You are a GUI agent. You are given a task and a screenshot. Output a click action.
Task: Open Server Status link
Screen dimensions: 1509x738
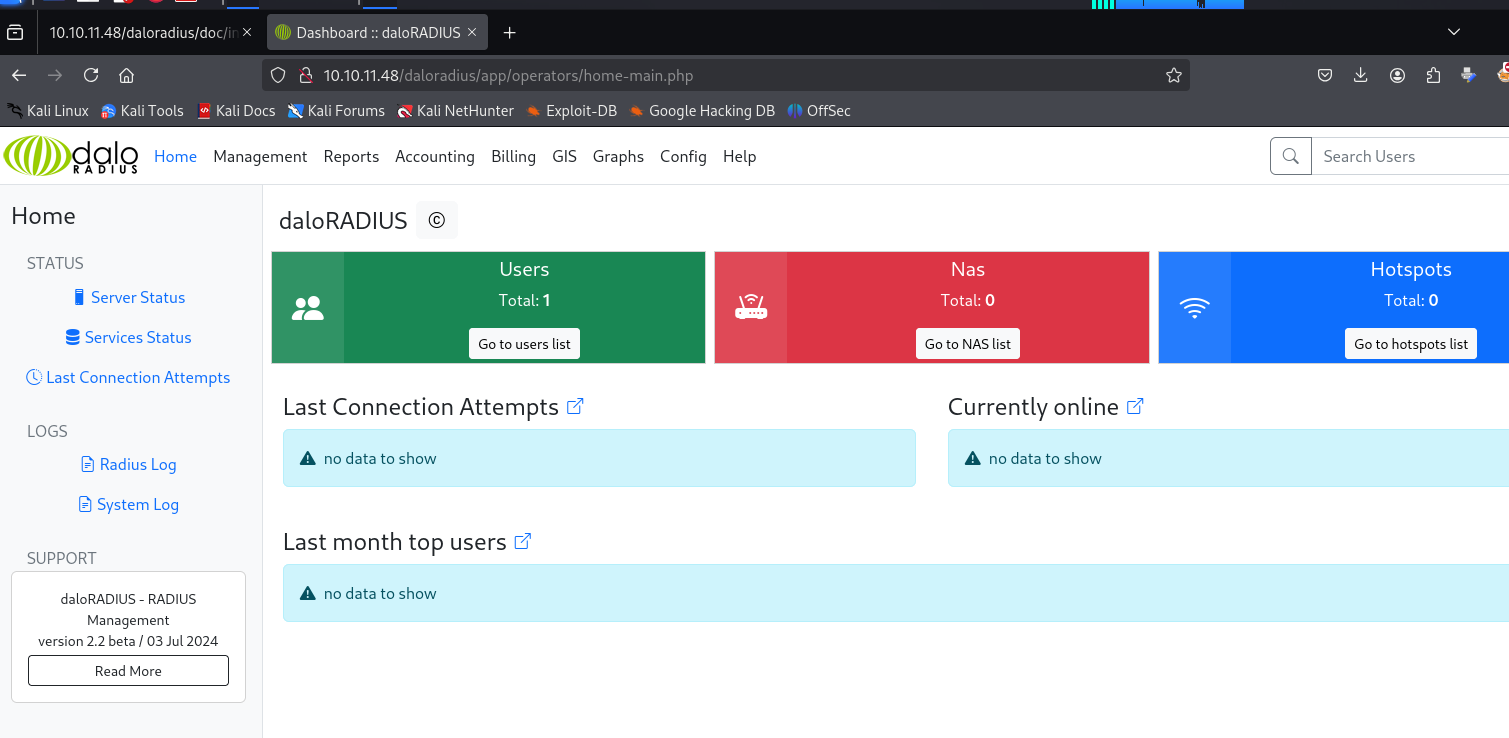tap(129, 297)
